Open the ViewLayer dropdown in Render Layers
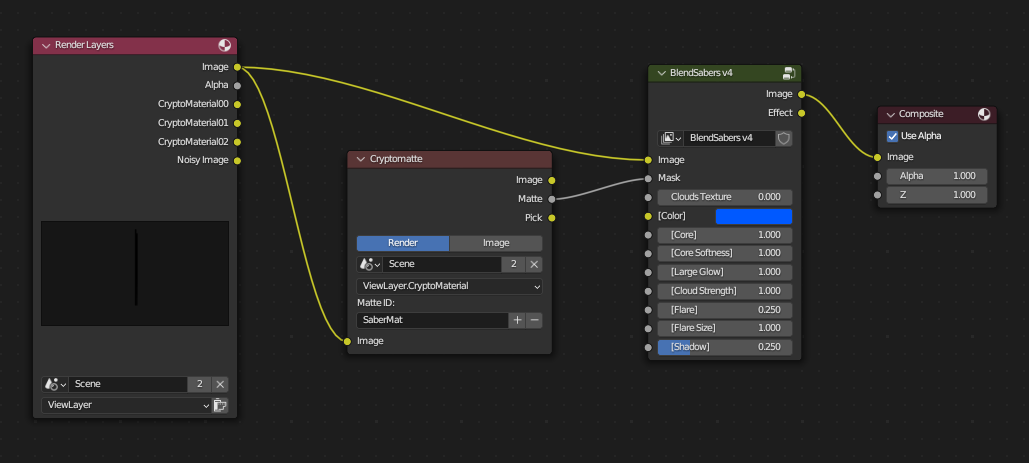Viewport: 1029px width, 463px height. click(x=126, y=405)
